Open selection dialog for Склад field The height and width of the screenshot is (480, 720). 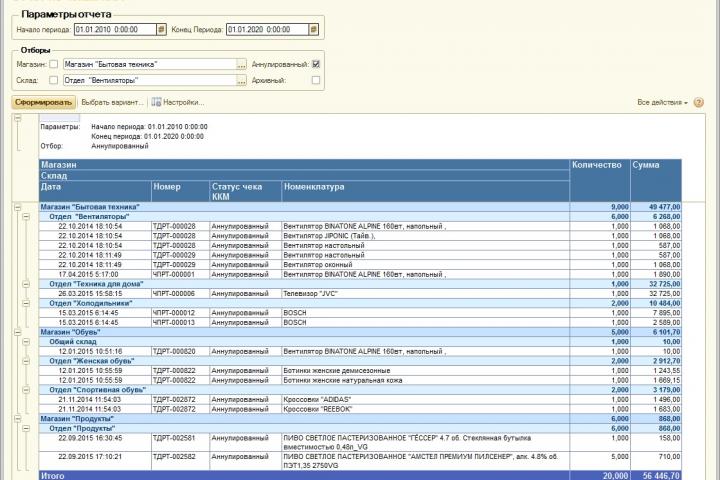[242, 80]
